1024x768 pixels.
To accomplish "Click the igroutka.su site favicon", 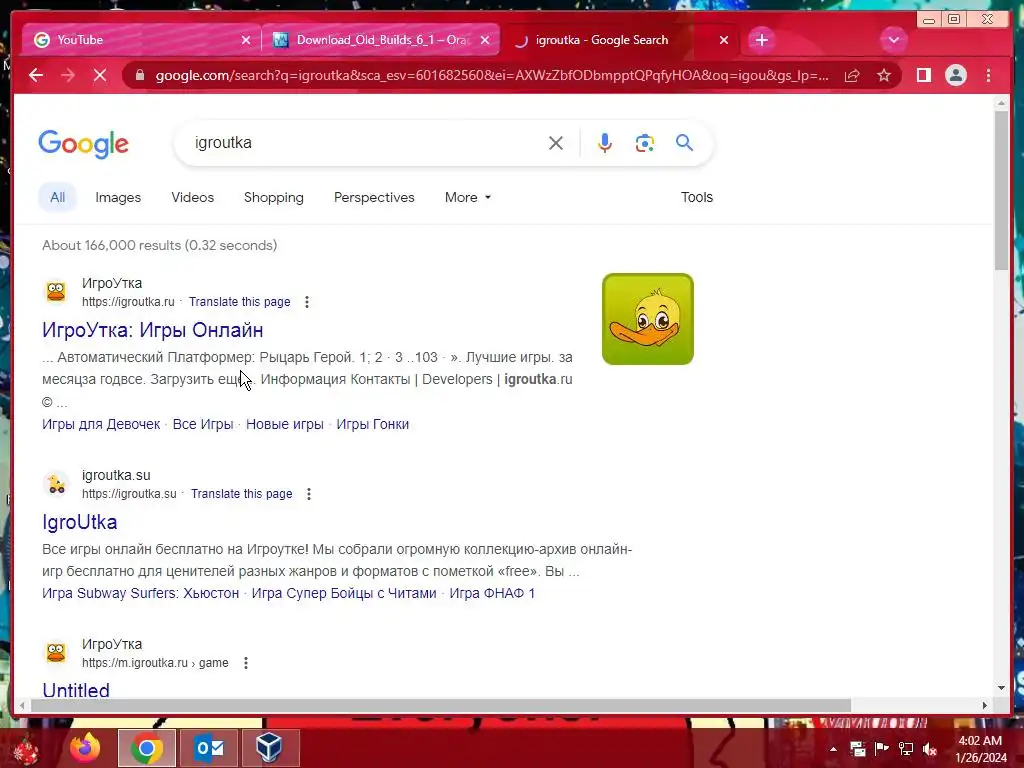I will (56, 483).
